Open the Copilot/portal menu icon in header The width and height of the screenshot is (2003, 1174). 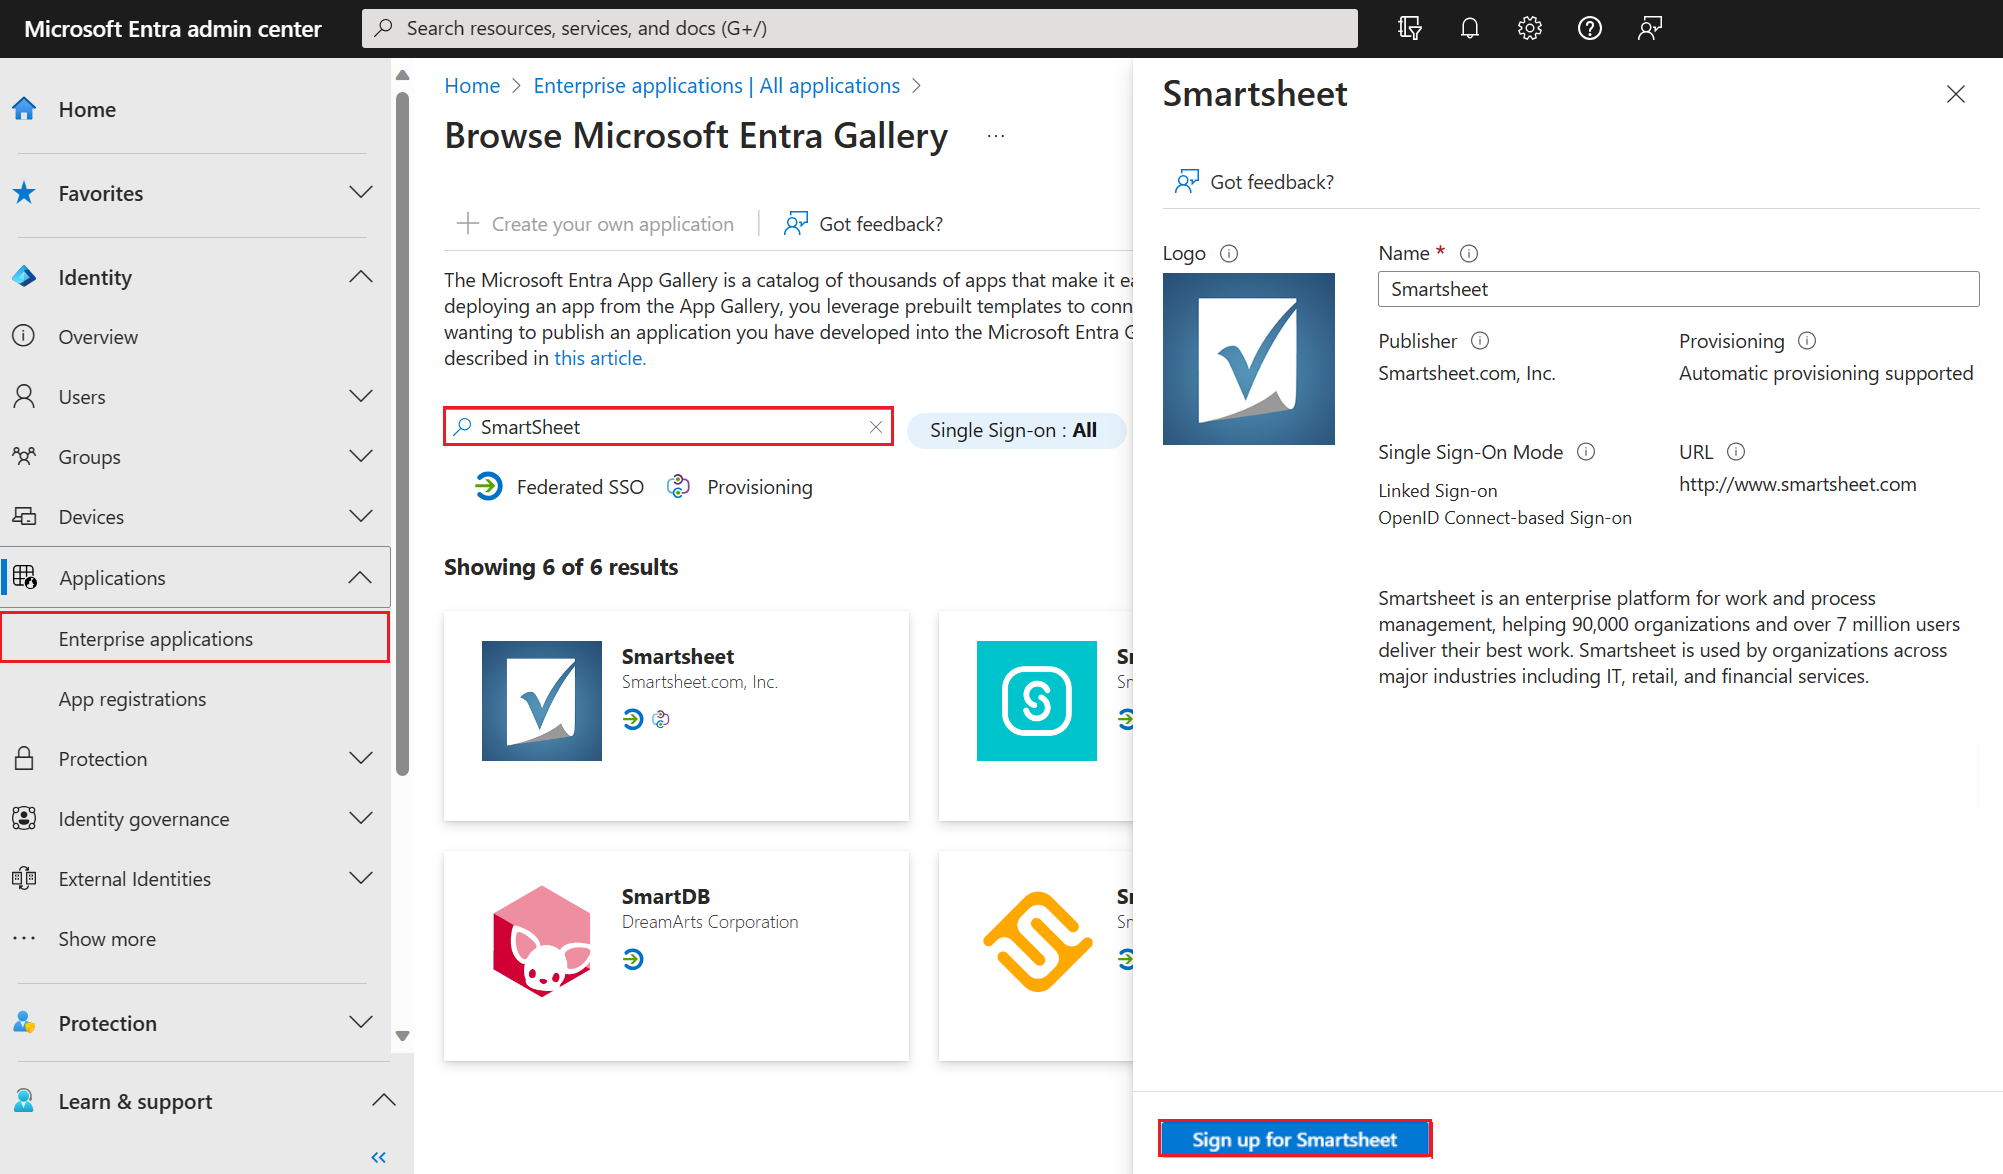1409,28
